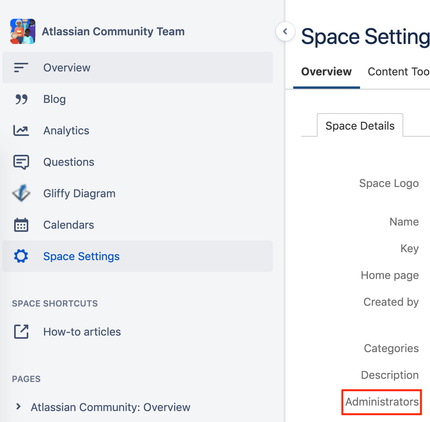The image size is (430, 422).
Task: Switch to the Content Tools tab
Action: point(398,71)
